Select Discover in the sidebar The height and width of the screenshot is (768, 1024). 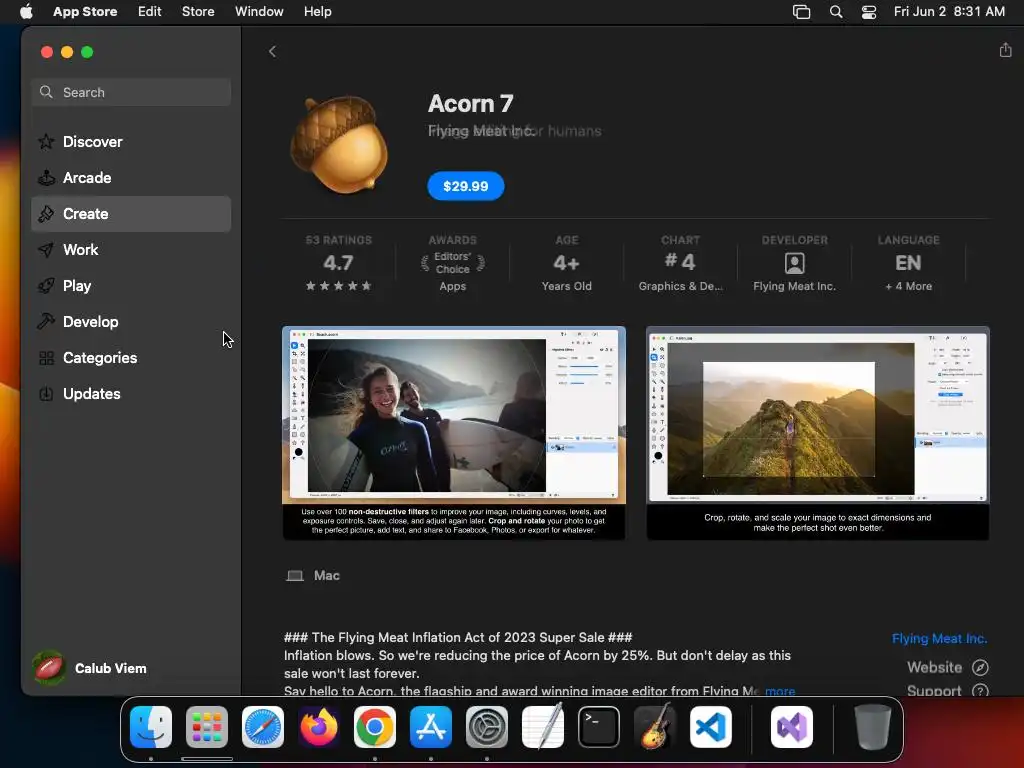click(131, 142)
